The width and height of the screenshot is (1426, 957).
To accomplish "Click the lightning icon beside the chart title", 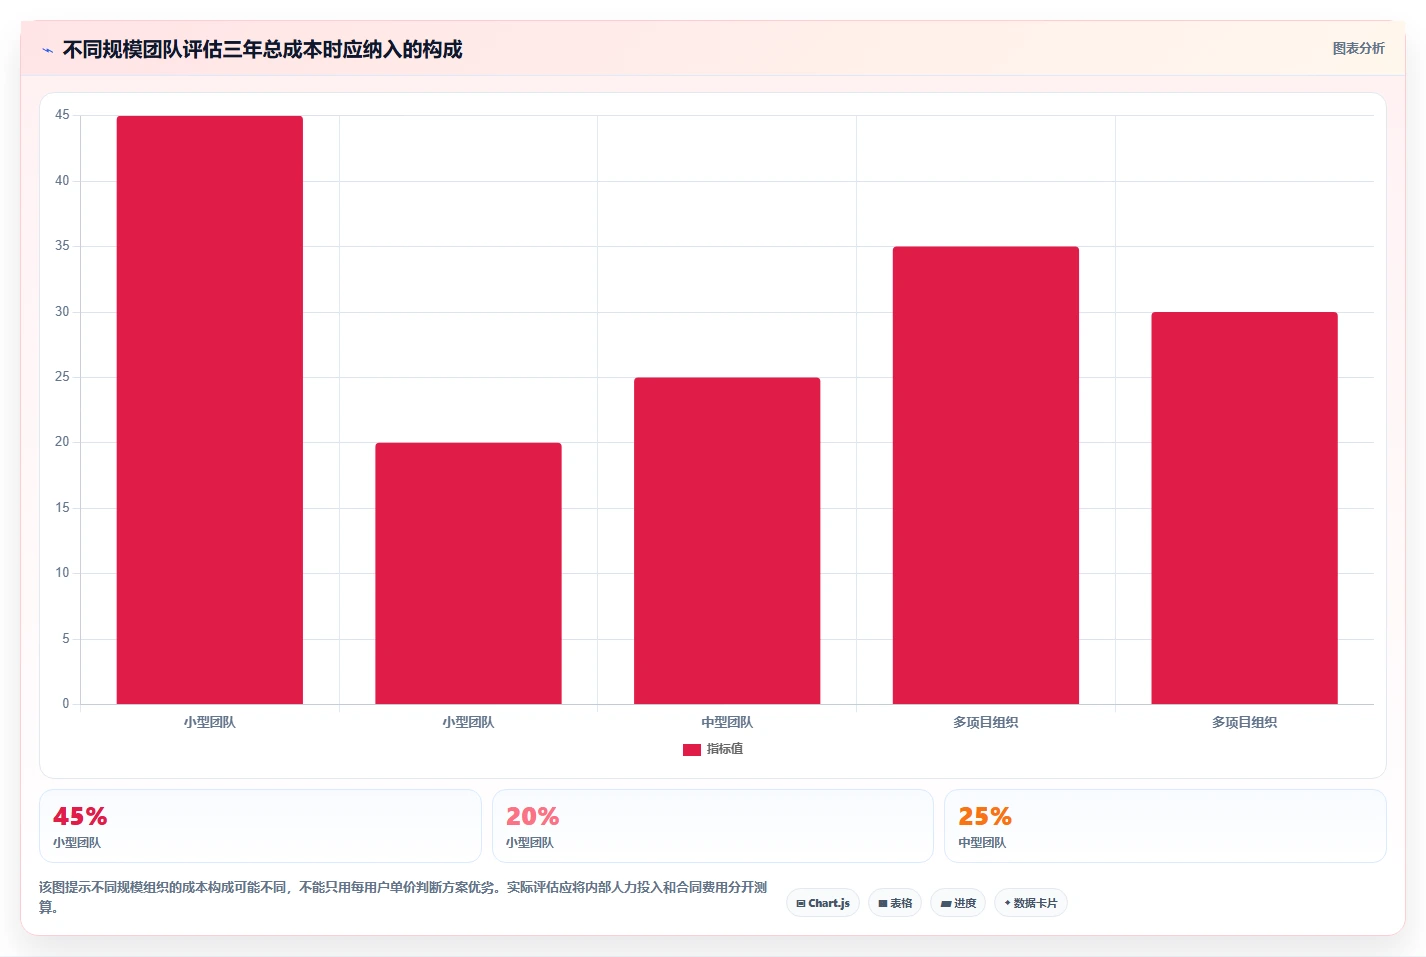I will click(x=47, y=50).
